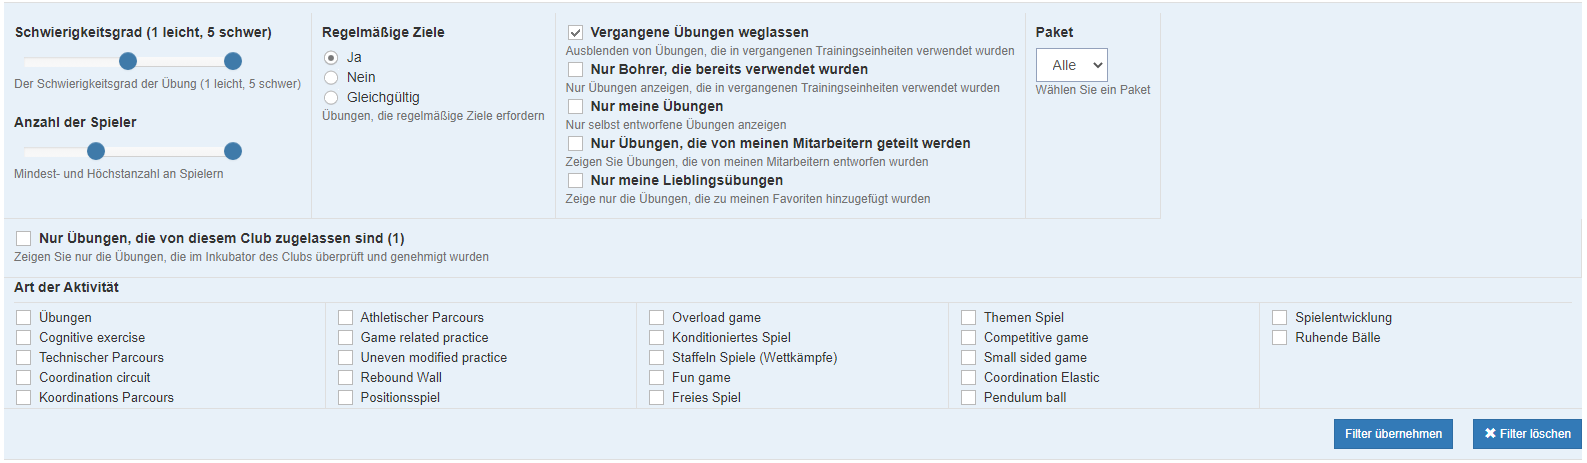The image size is (1587, 463).
Task: Choose Gleichgültig for Regelmäßige Ziele
Action: tap(331, 98)
